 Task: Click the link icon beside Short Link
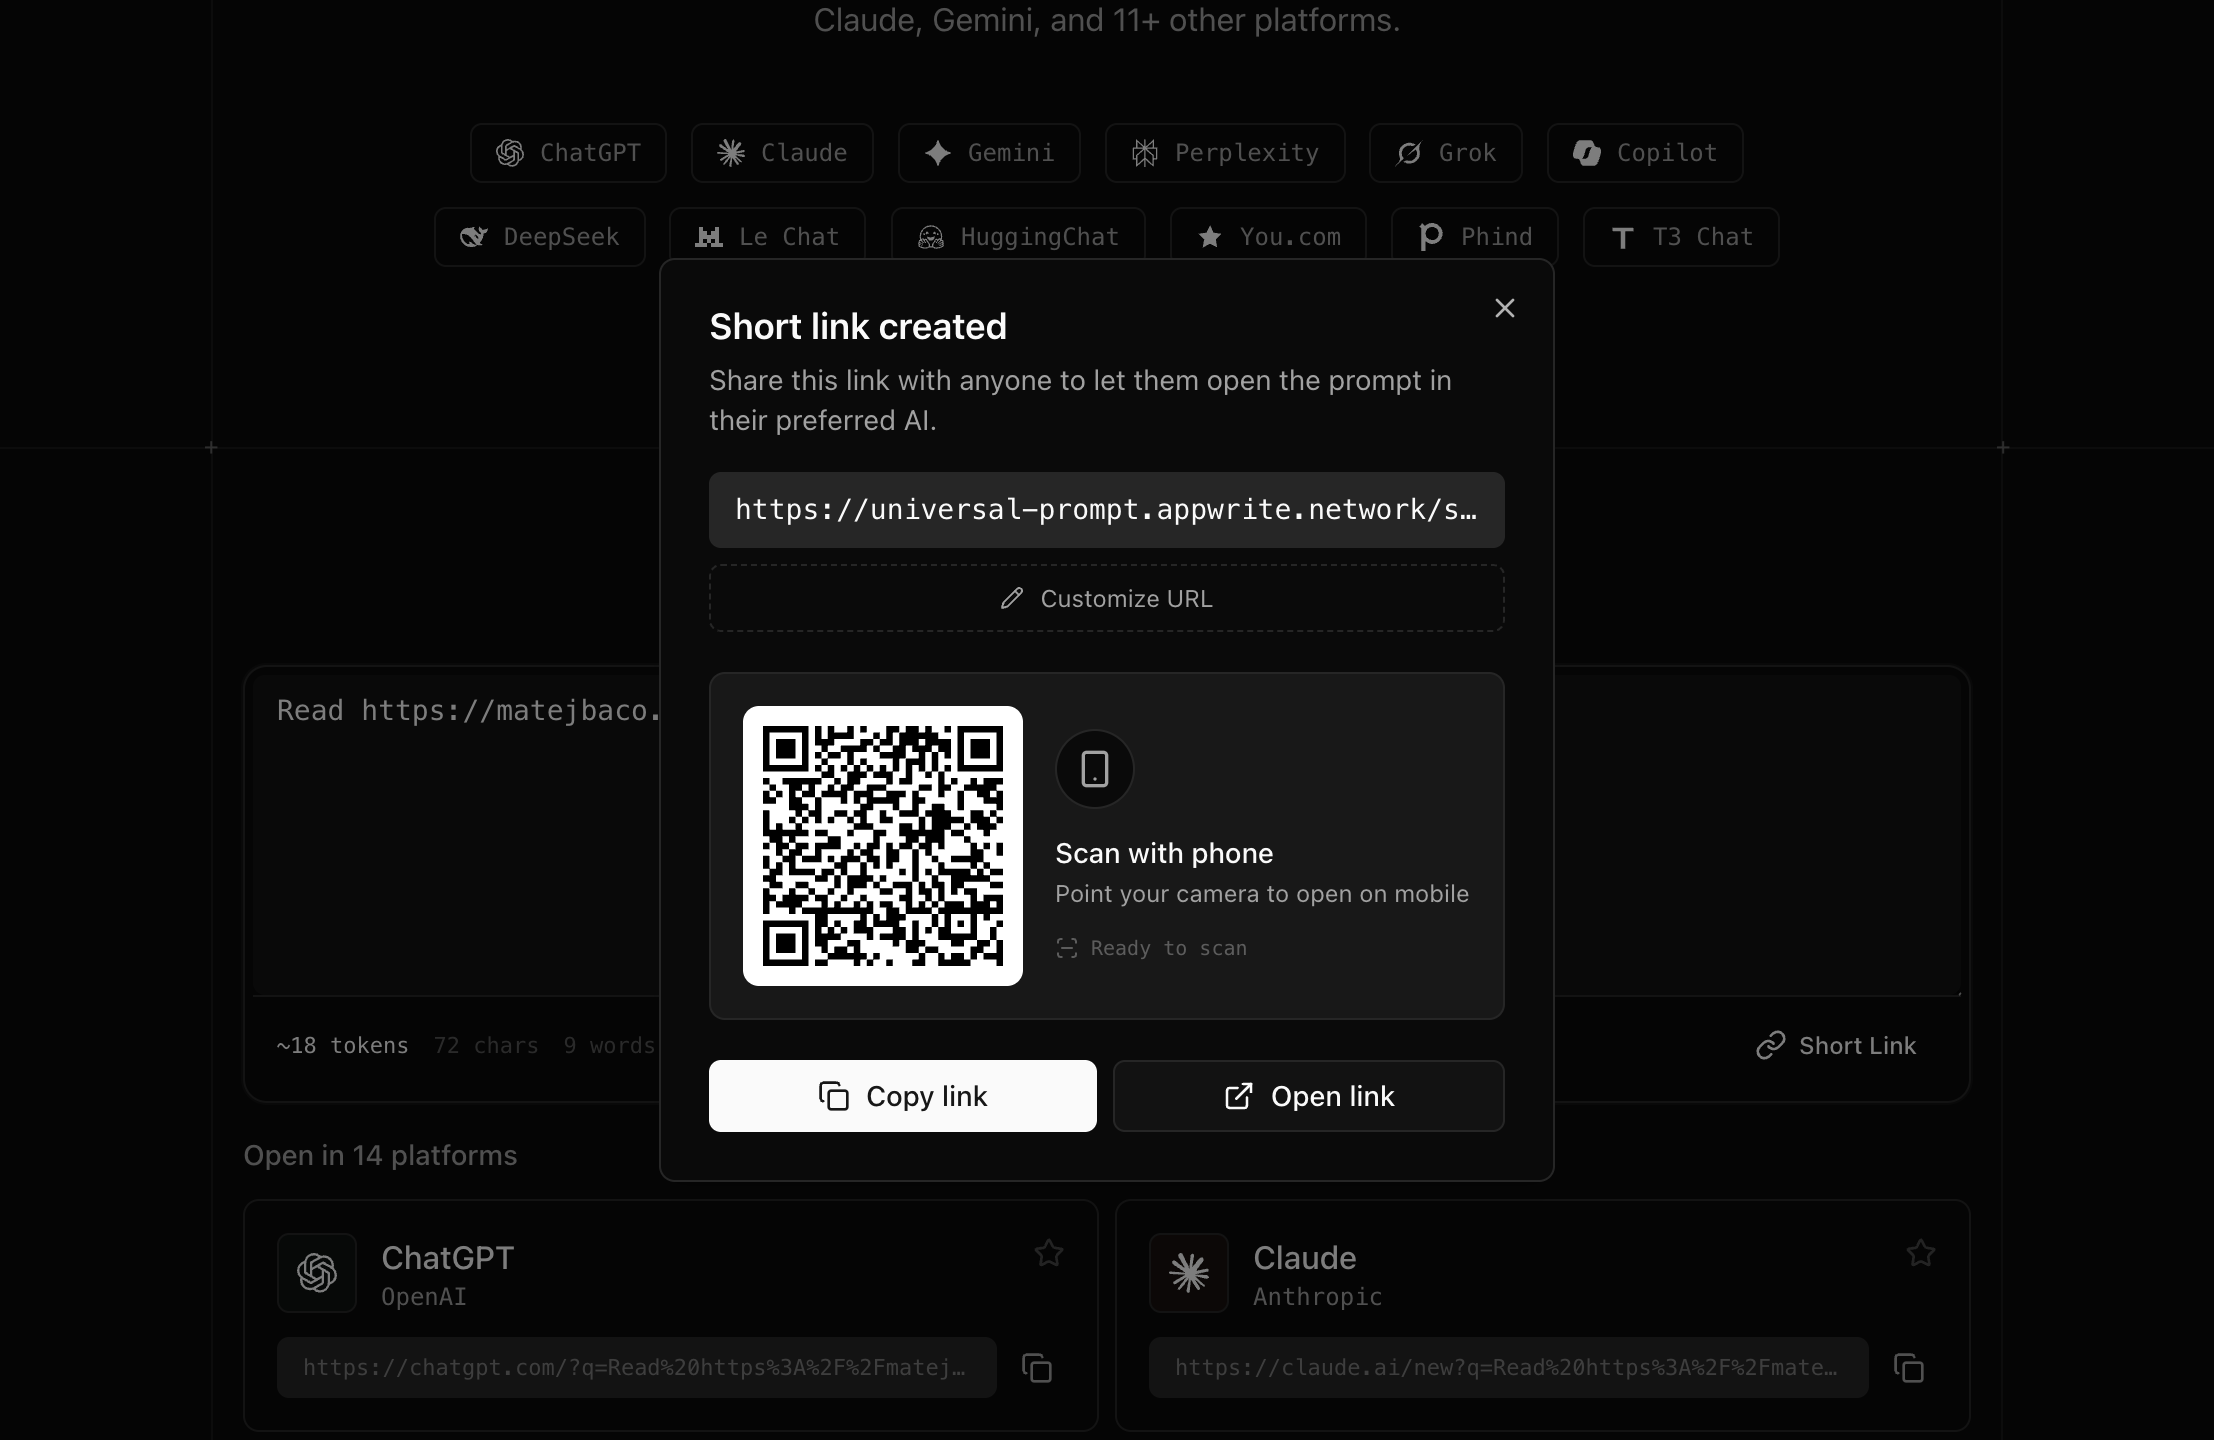(x=1772, y=1045)
